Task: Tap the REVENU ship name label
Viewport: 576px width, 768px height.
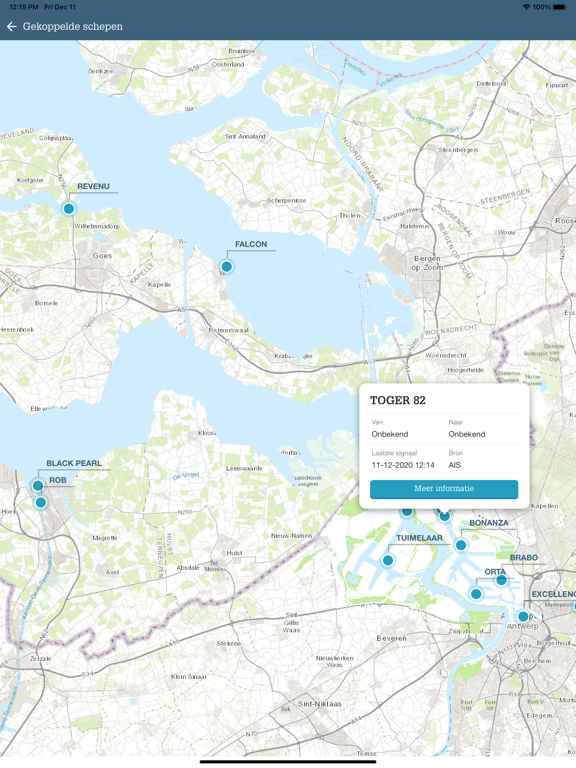Action: tap(93, 186)
